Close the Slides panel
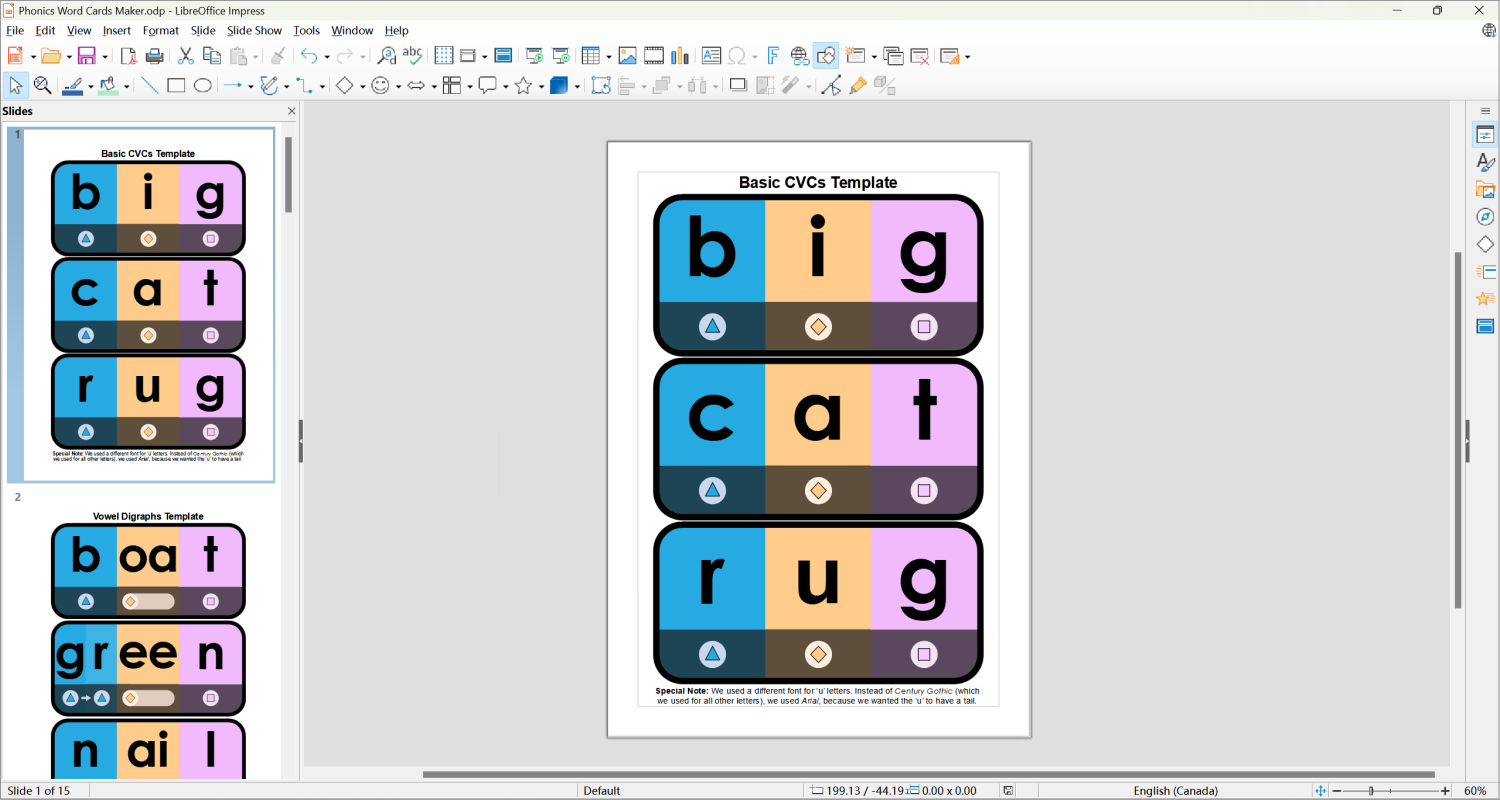This screenshot has width=1500, height=800. (x=292, y=111)
